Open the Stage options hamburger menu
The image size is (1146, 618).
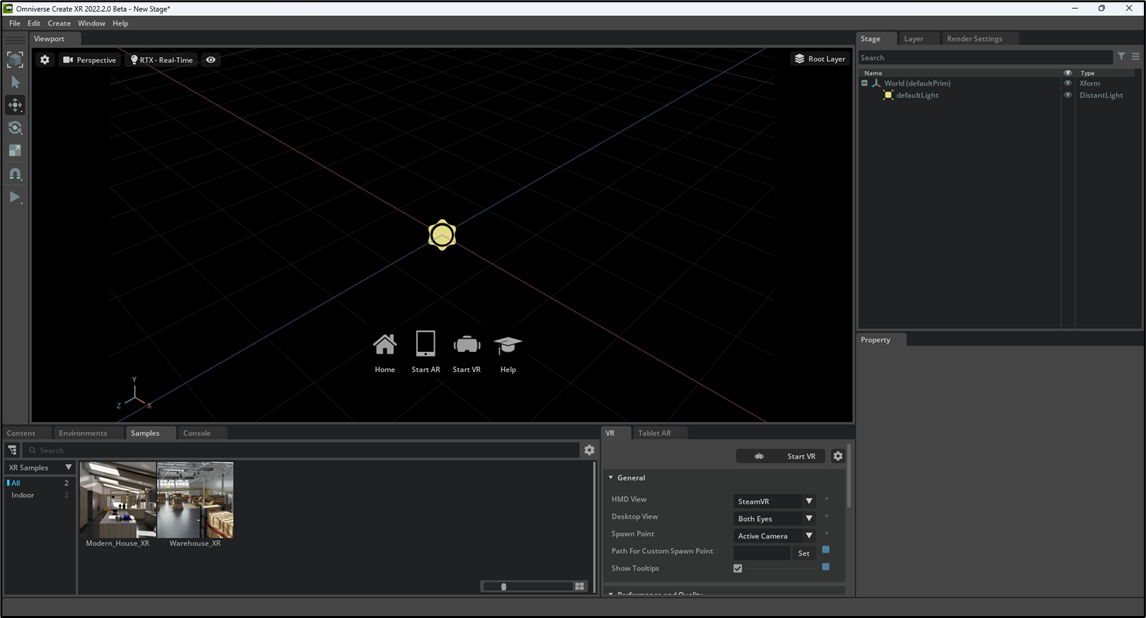1136,56
